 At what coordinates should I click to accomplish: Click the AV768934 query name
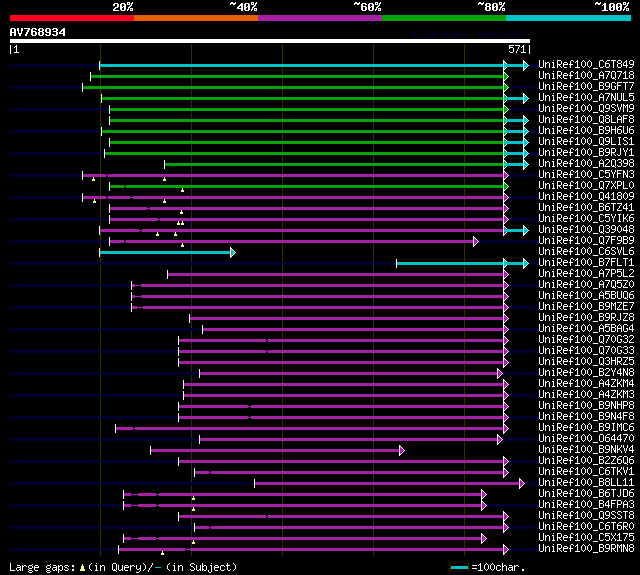(38, 32)
